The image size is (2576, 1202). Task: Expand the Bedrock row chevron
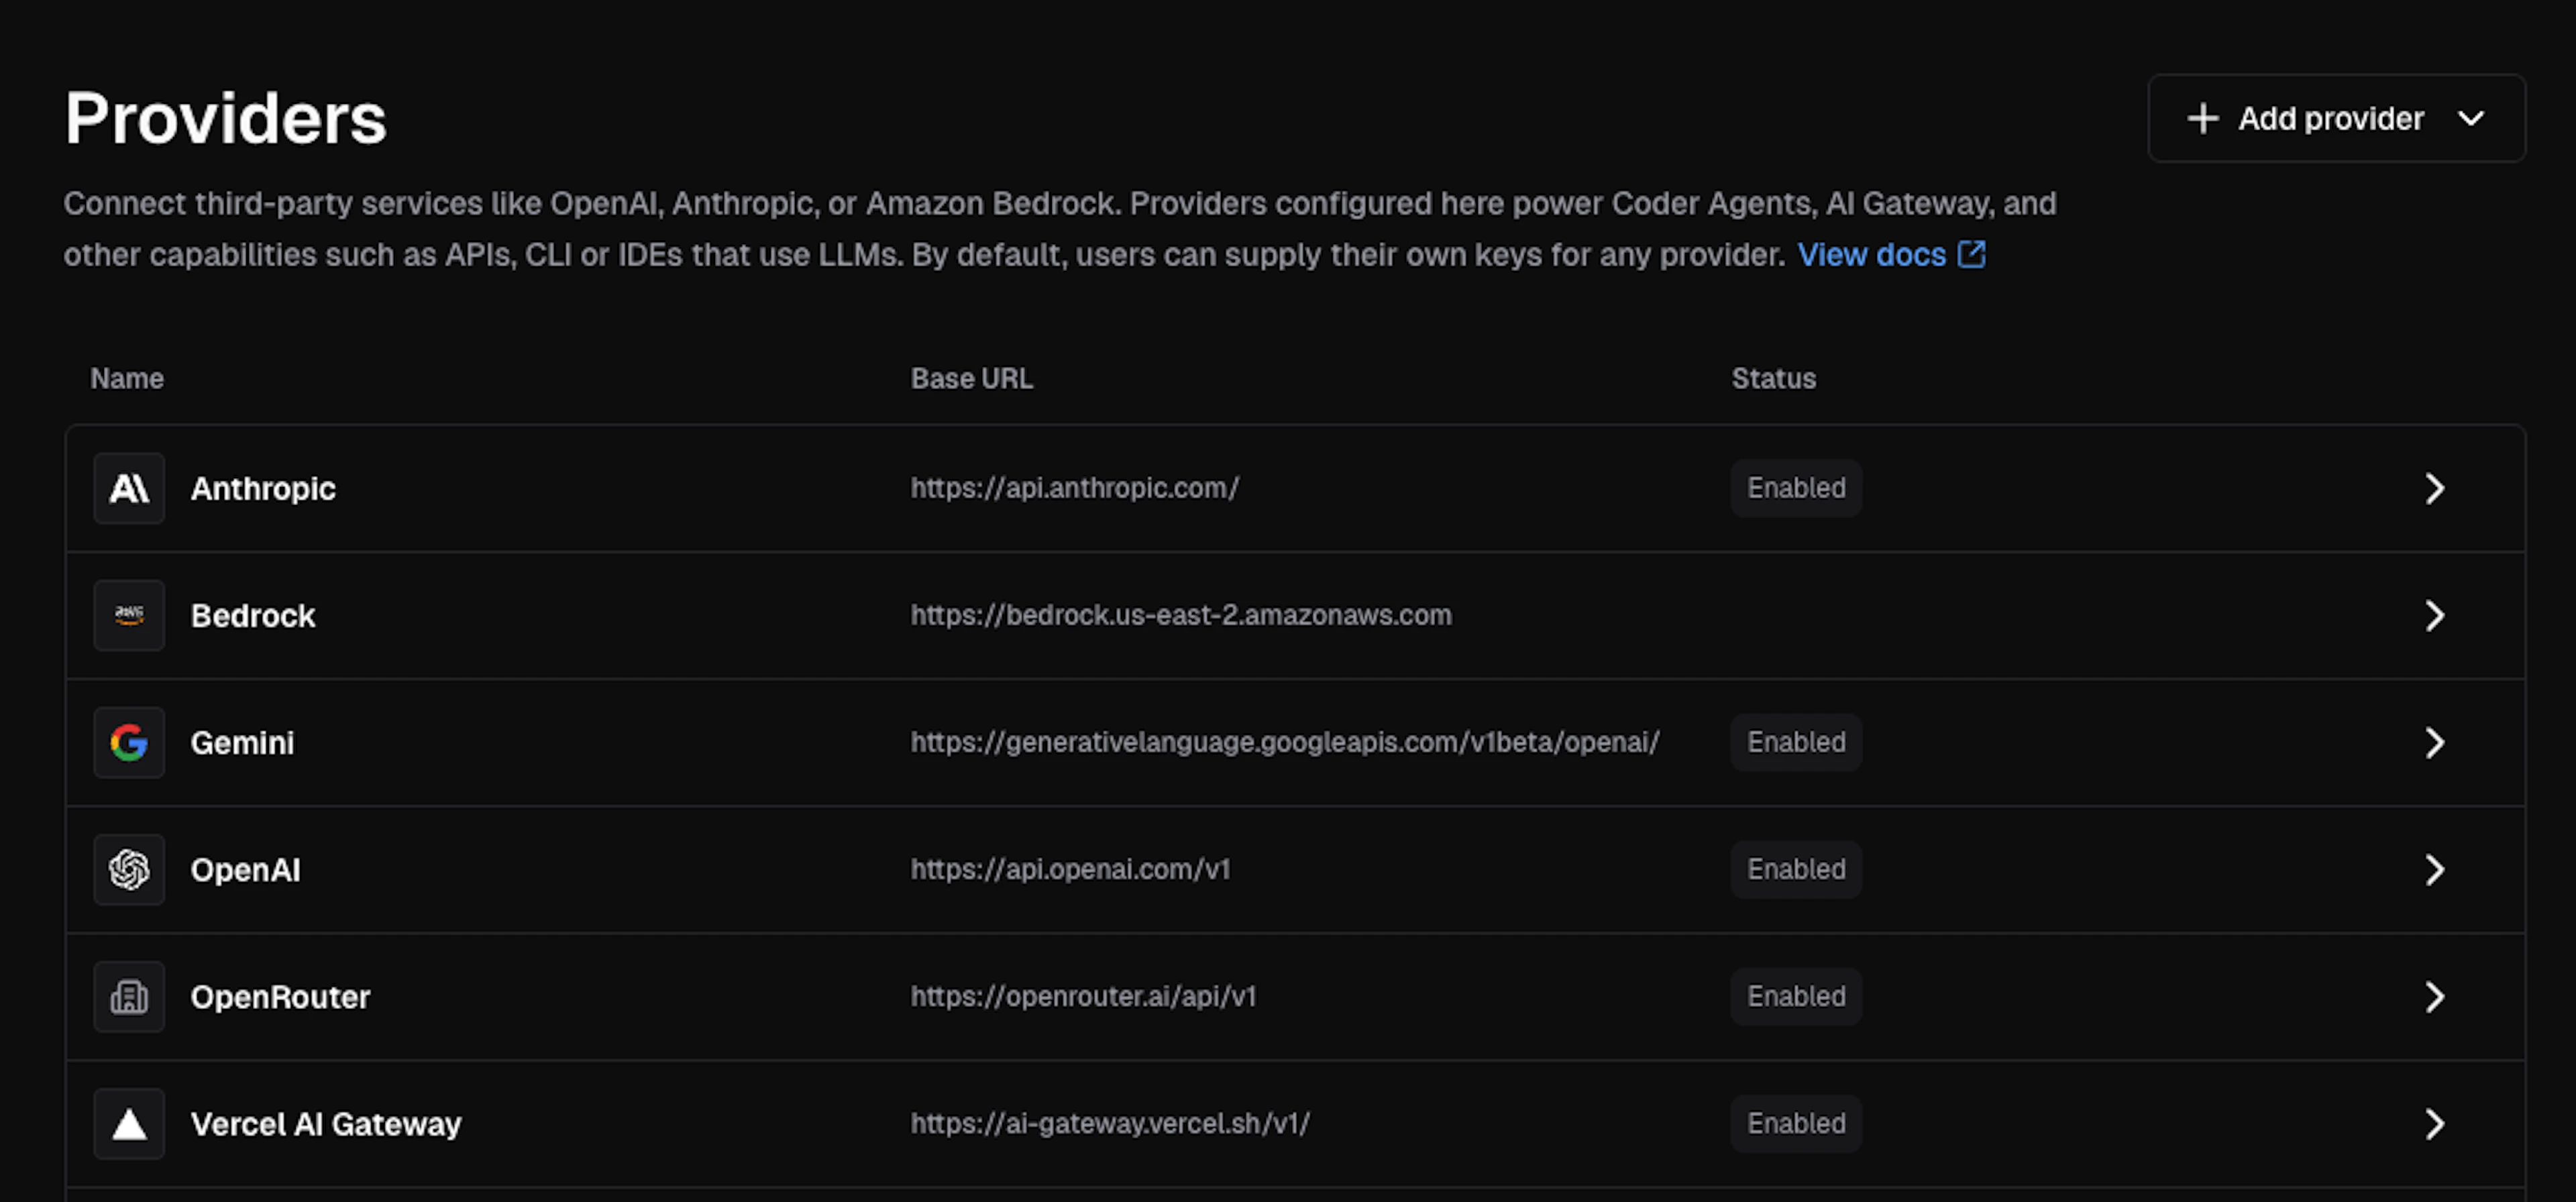pyautogui.click(x=2435, y=615)
